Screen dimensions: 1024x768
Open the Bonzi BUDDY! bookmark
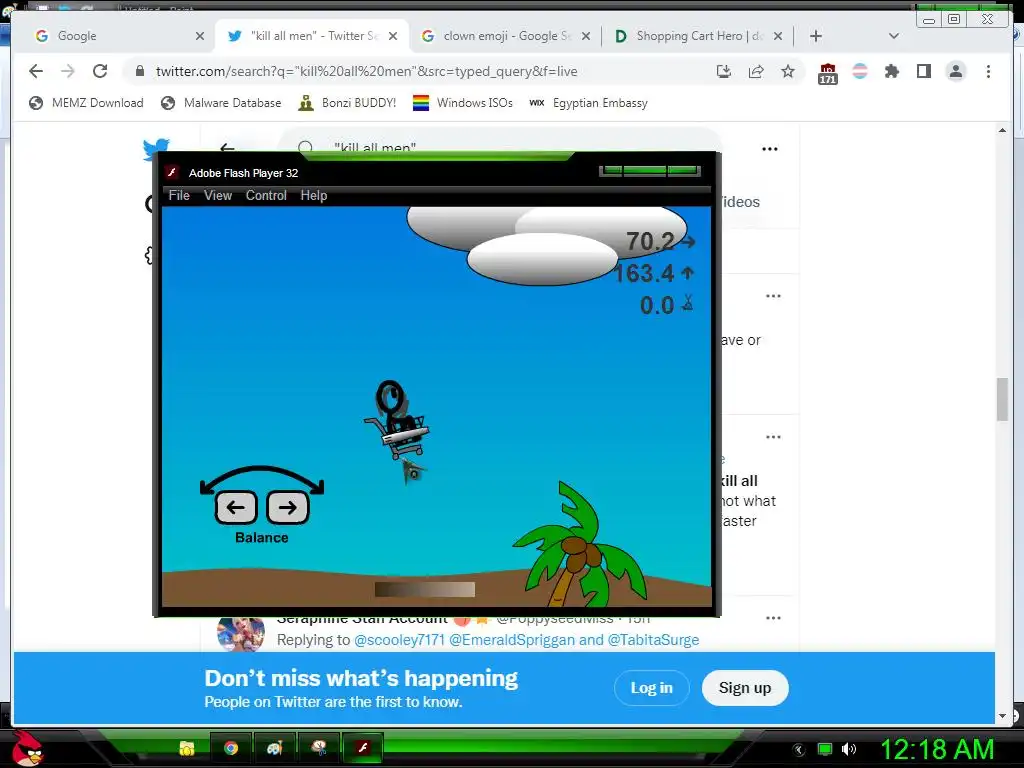pos(347,103)
